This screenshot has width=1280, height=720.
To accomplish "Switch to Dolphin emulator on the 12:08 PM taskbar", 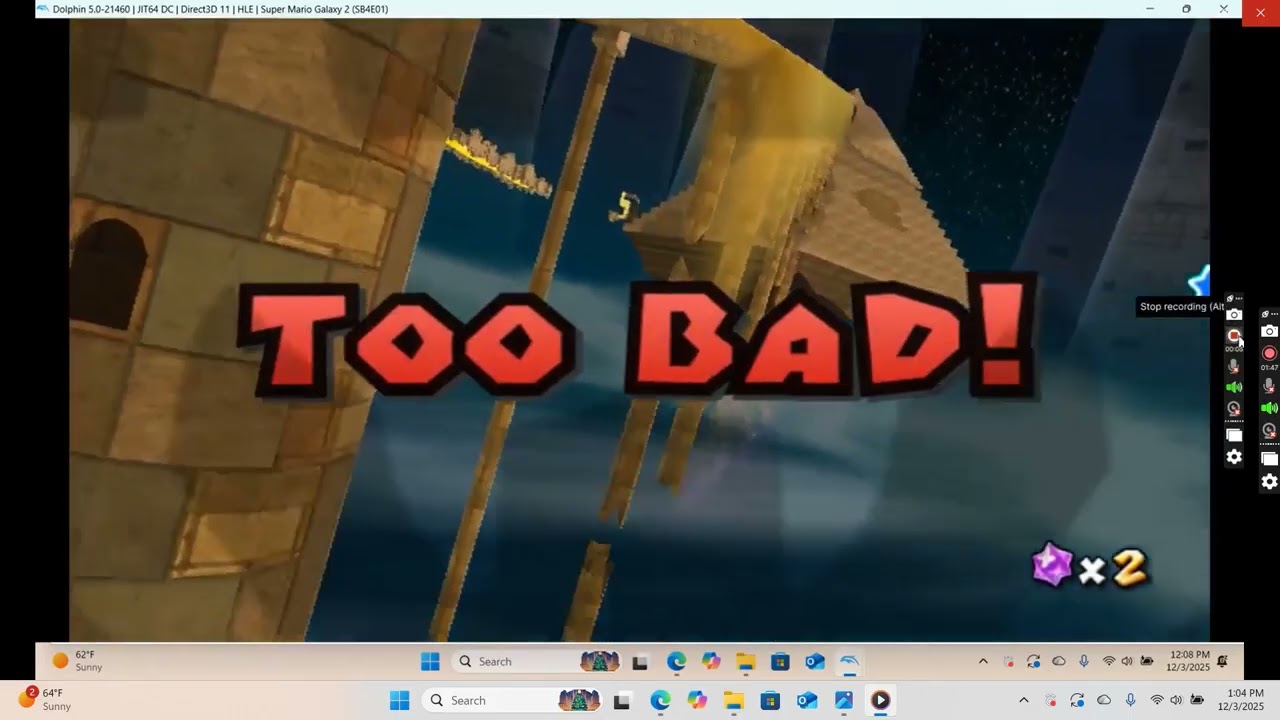I will pyautogui.click(x=849, y=662).
